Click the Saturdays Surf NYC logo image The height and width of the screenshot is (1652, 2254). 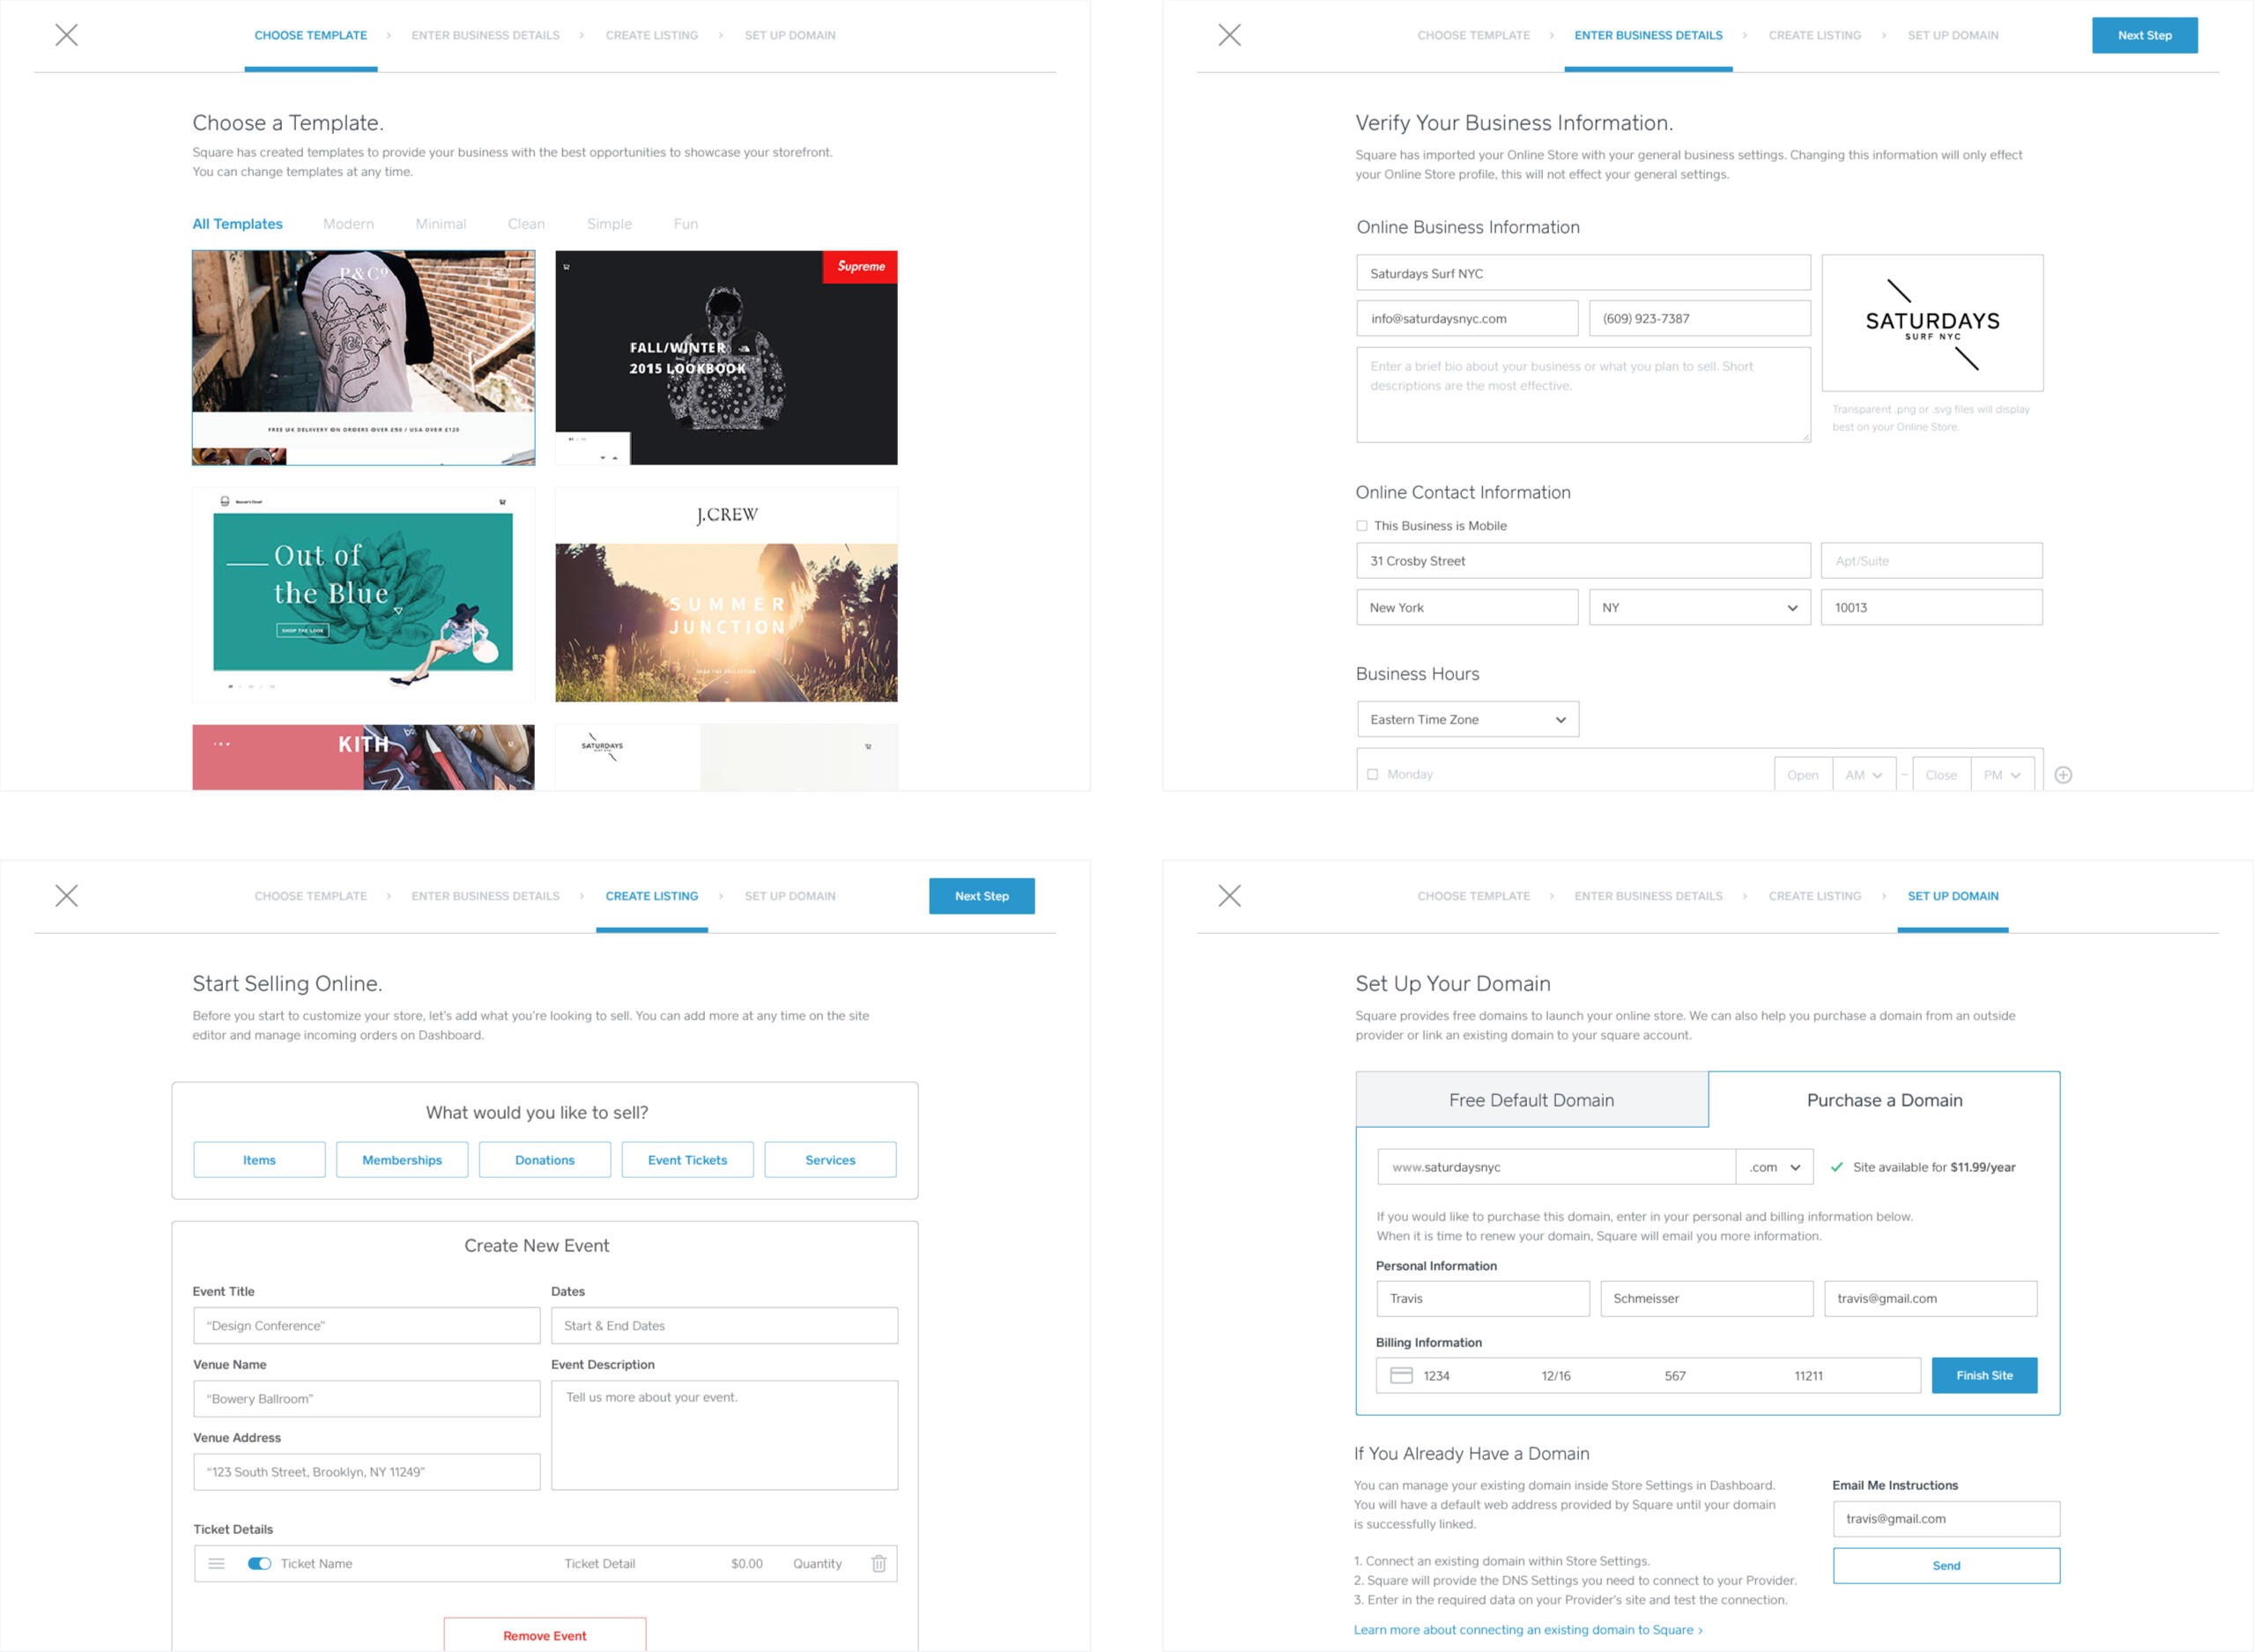pyautogui.click(x=1932, y=323)
